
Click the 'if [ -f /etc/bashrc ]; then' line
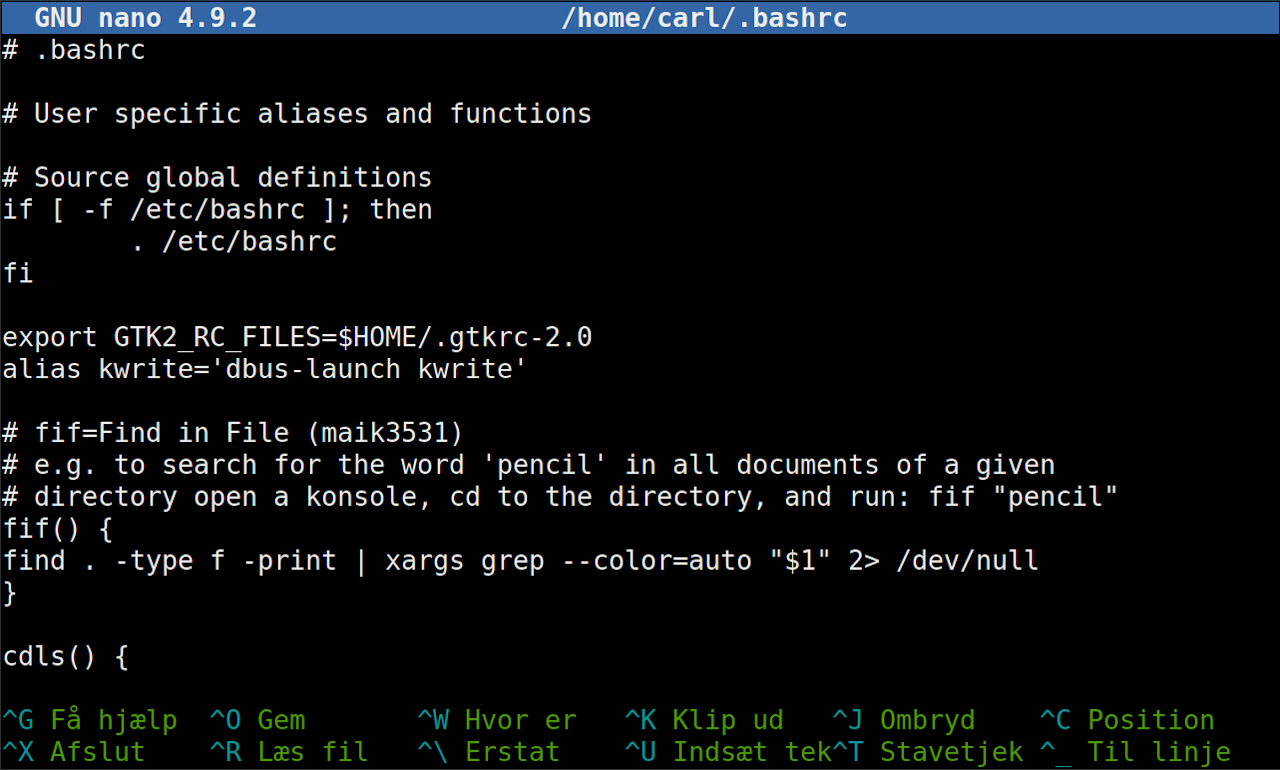pyautogui.click(x=217, y=210)
